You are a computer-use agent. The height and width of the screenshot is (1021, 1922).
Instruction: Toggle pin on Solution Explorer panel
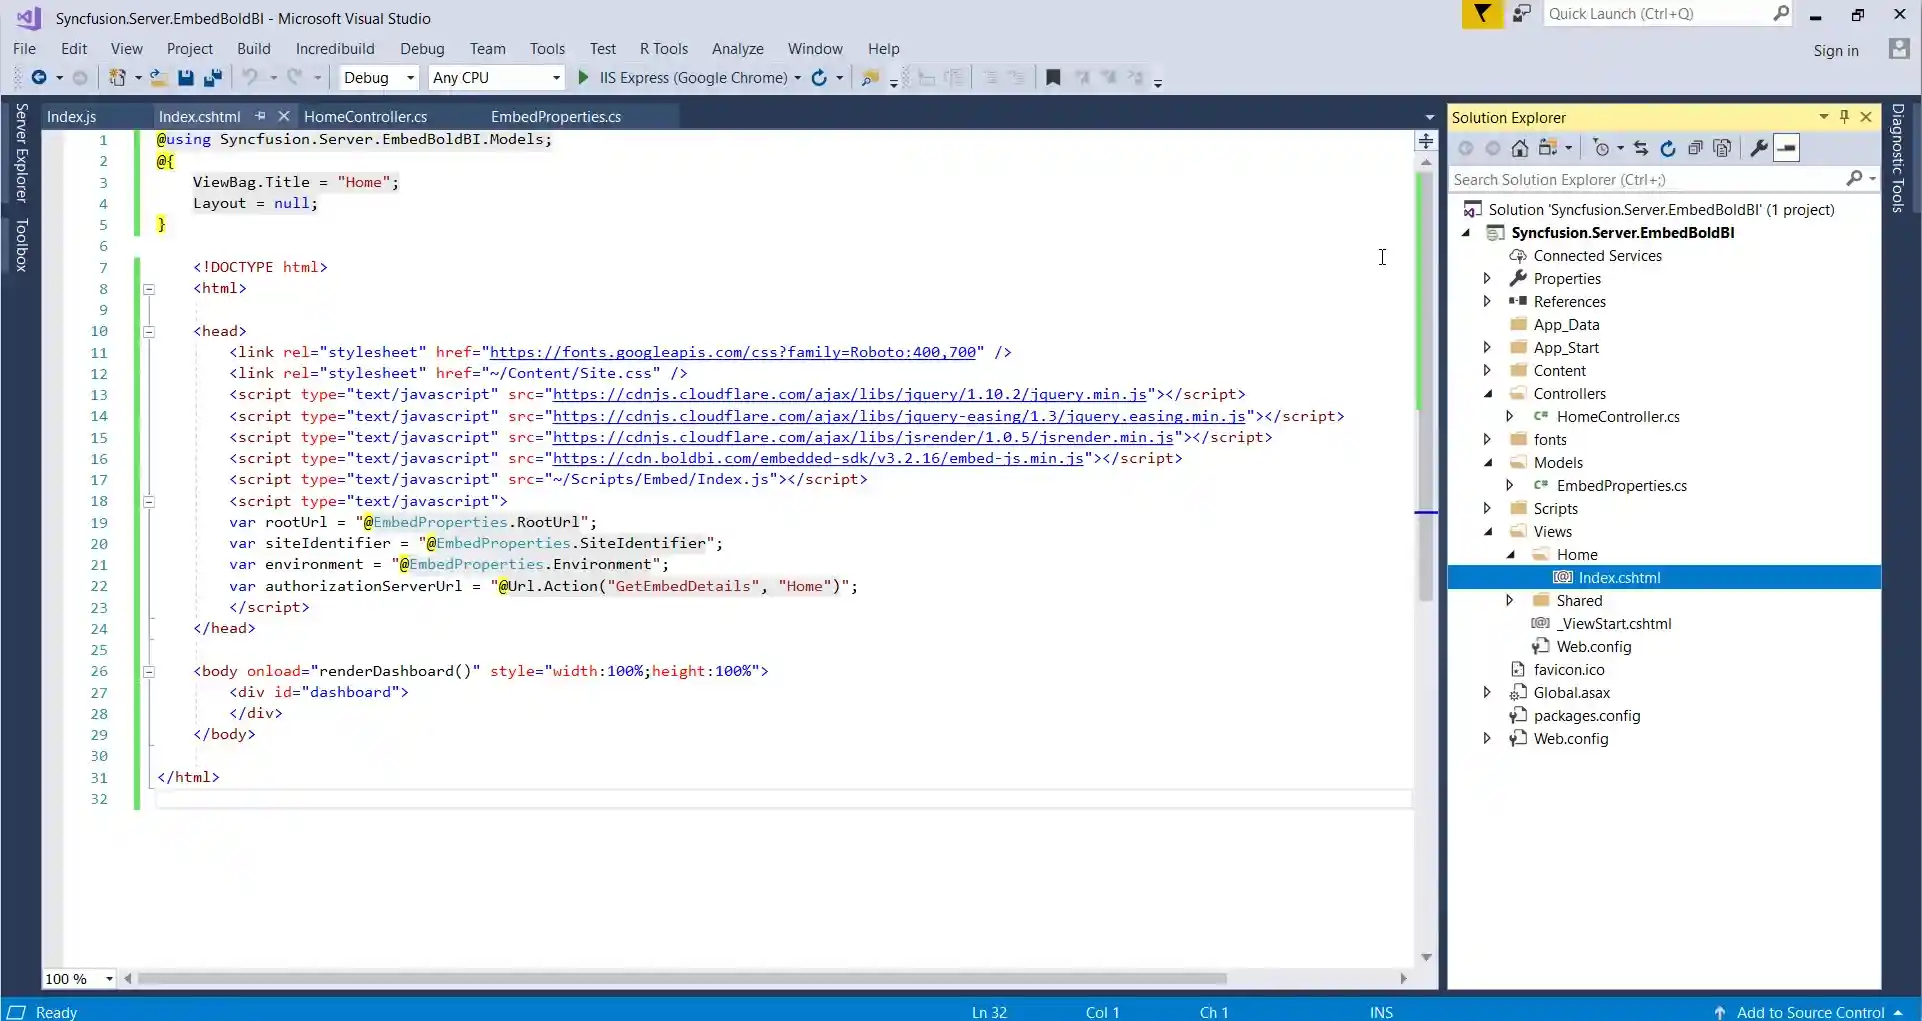click(x=1844, y=117)
